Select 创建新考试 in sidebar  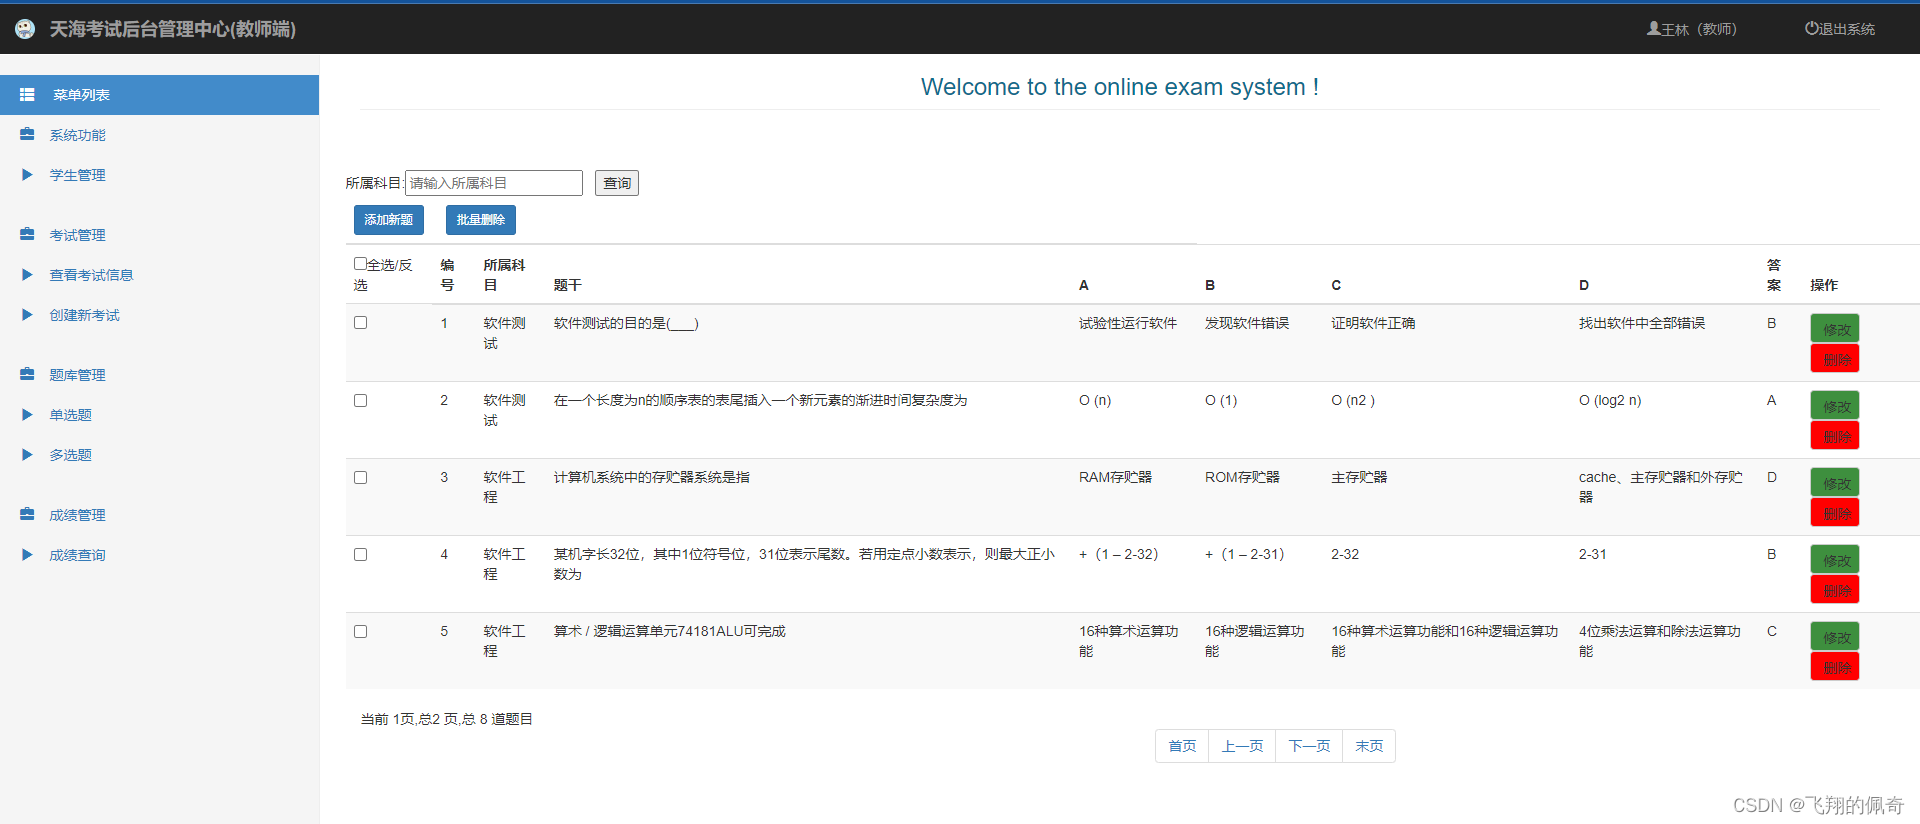[84, 315]
